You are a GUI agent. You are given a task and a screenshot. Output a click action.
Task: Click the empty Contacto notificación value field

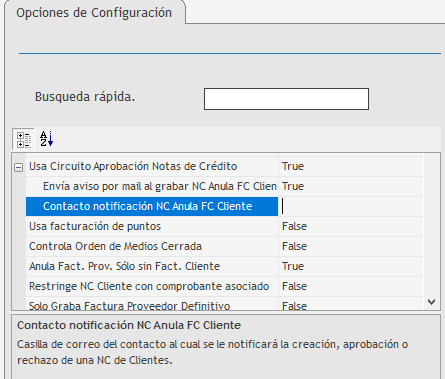pos(351,206)
